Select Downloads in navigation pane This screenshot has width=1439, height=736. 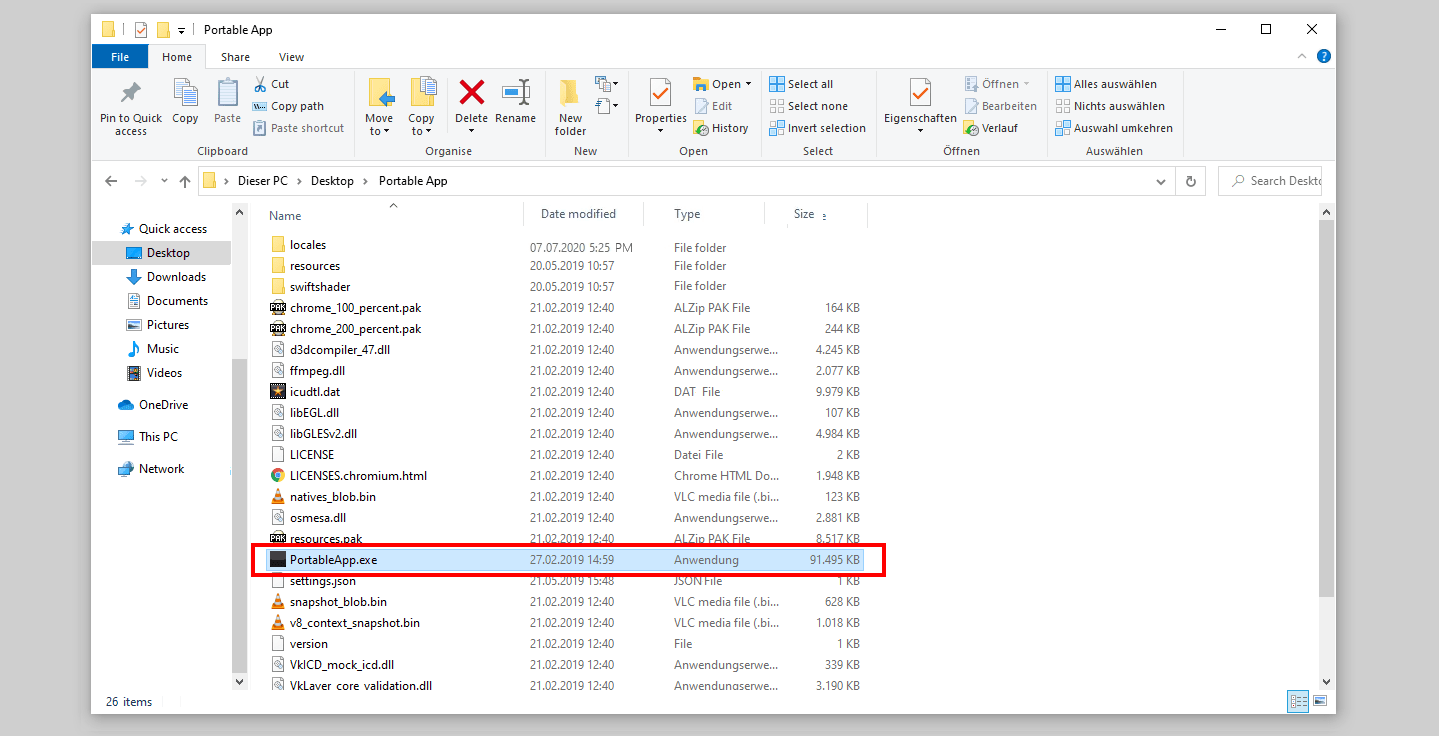166,277
